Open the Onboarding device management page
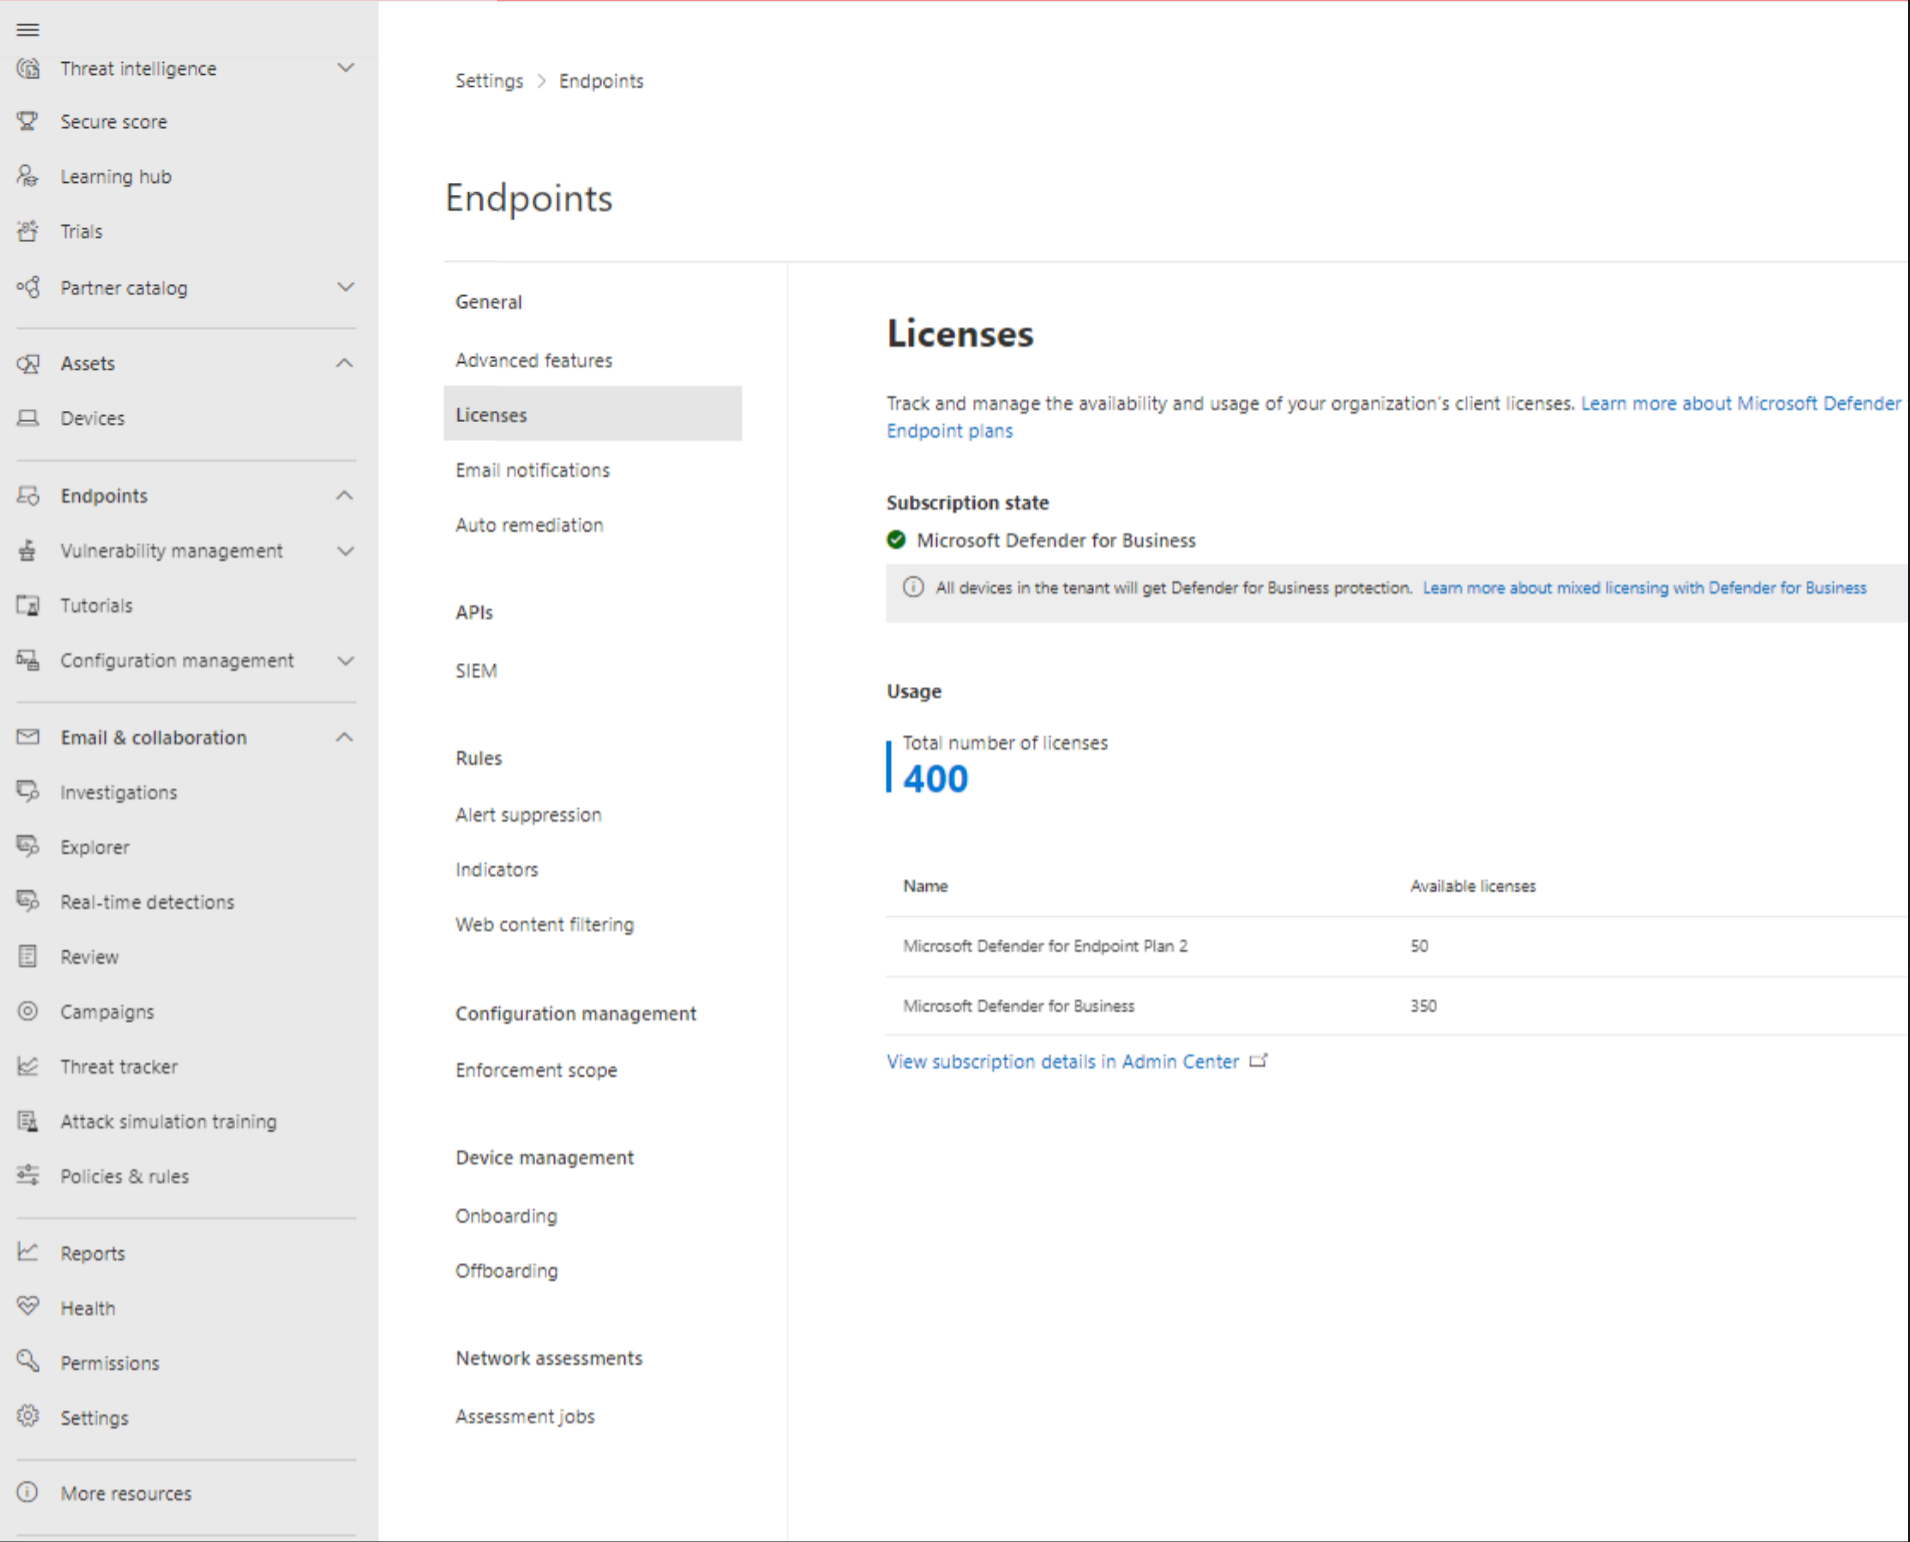Image resolution: width=1910 pixels, height=1542 pixels. [506, 1216]
